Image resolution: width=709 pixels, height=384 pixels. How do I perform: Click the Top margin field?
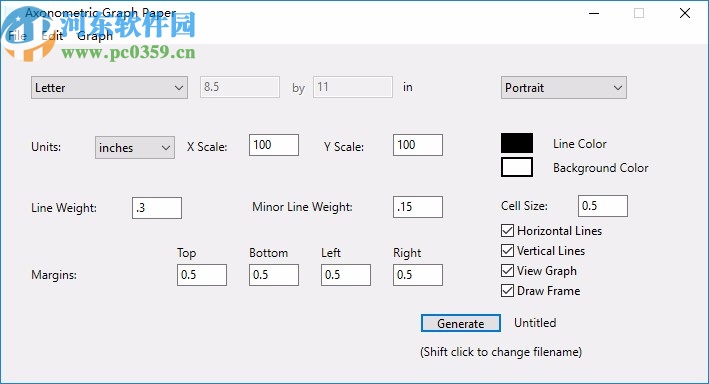click(202, 275)
